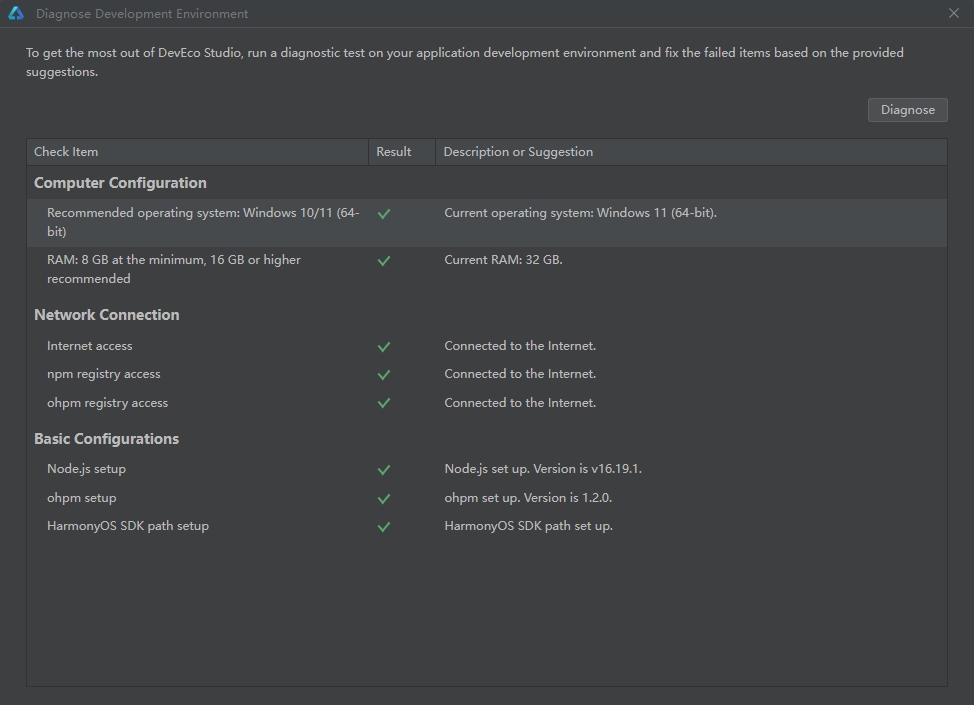The image size is (974, 705).
Task: Click green checkmark beside RAM check
Action: (384, 260)
